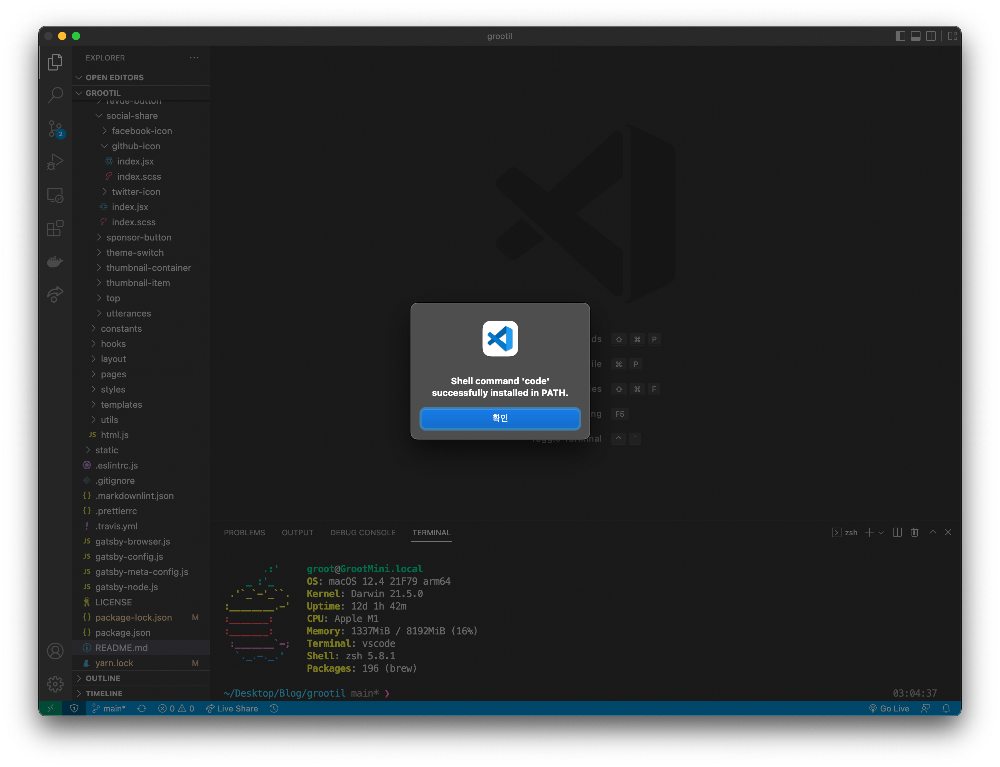Screen dimensions: 1000x767
Task: Click errors and warnings count in status bar
Action: 176,708
